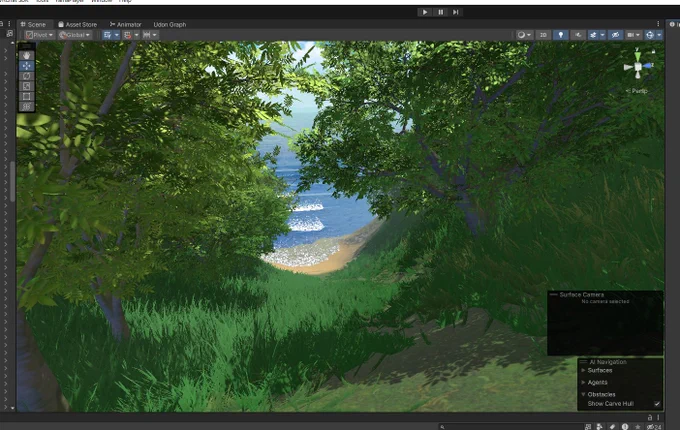Screen dimensions: 680x430
Task: Toggle scene lighting bulb
Action: pos(561,35)
